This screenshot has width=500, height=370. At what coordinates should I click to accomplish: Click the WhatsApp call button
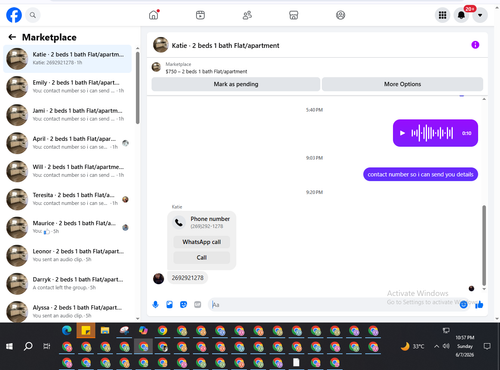point(202,242)
